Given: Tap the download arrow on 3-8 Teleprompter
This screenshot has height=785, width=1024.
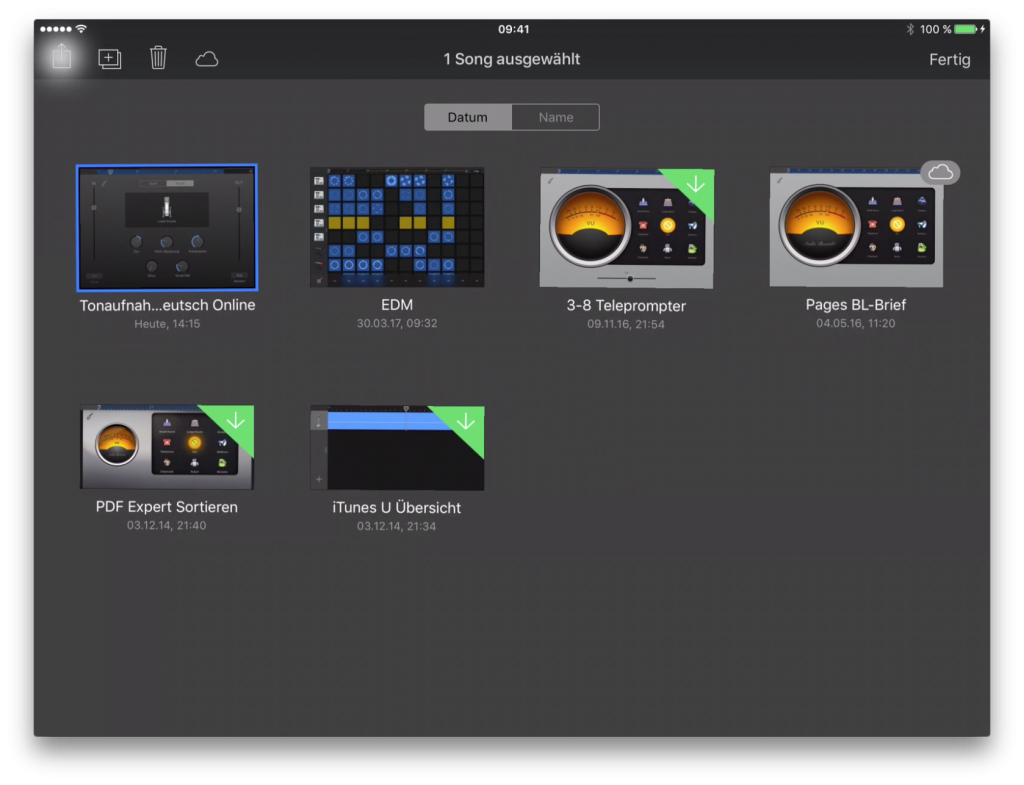Looking at the screenshot, I should [x=696, y=185].
